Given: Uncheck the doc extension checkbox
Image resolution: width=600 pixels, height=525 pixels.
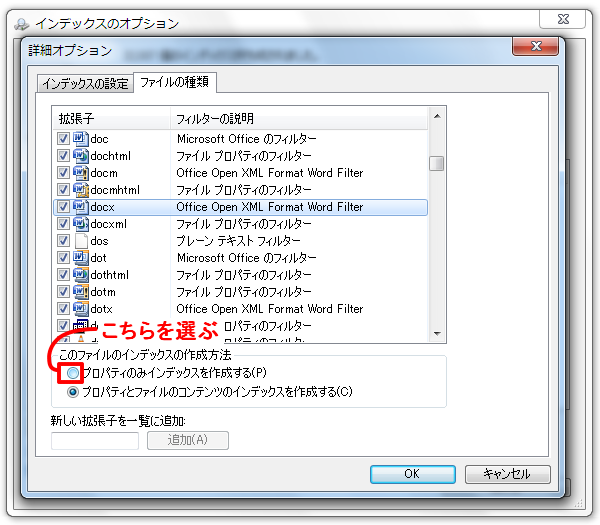Looking at the screenshot, I should (x=63, y=139).
